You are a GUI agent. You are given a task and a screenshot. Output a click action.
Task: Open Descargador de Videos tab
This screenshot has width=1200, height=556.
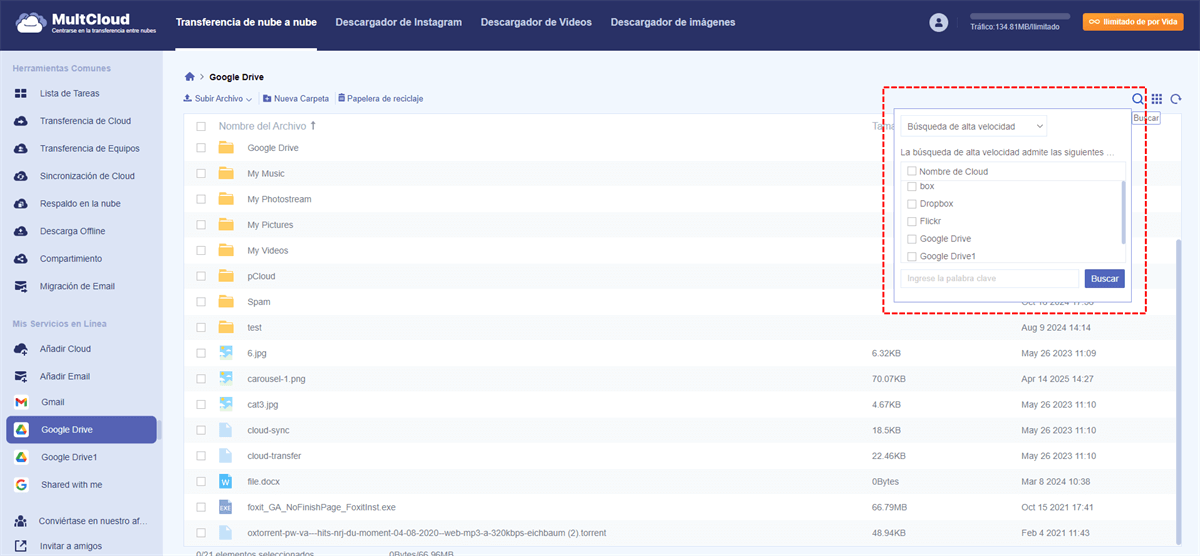(536, 22)
